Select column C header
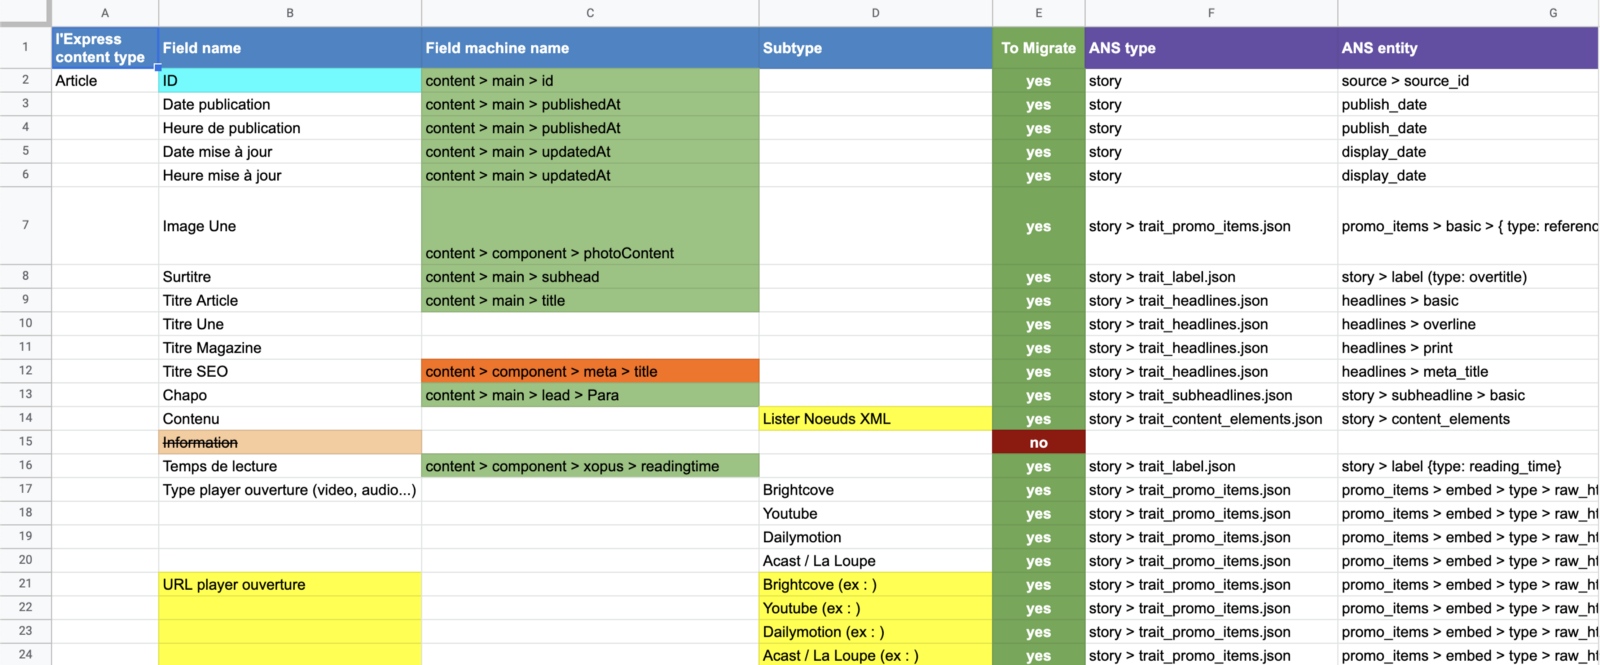The height and width of the screenshot is (665, 1600). click(590, 13)
